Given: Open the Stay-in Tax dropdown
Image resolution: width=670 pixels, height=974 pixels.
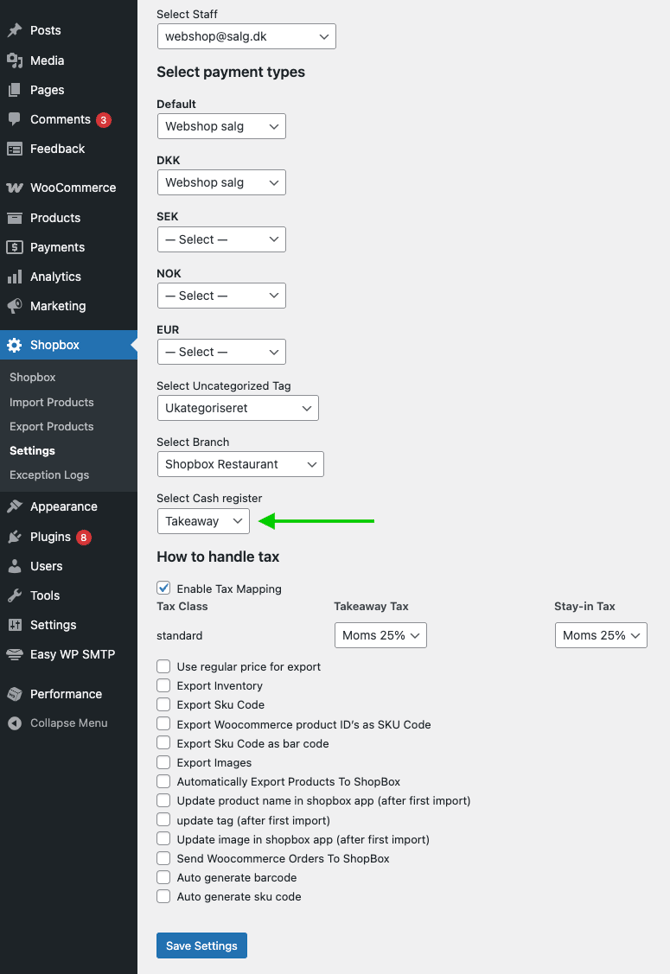Looking at the screenshot, I should pos(600,635).
